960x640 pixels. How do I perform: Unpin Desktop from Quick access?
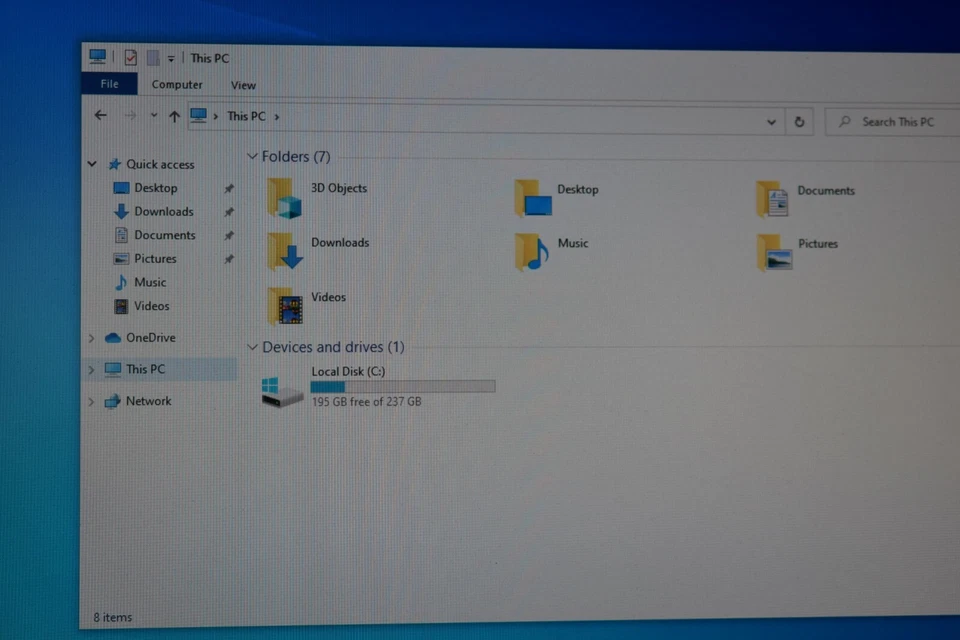[229, 187]
